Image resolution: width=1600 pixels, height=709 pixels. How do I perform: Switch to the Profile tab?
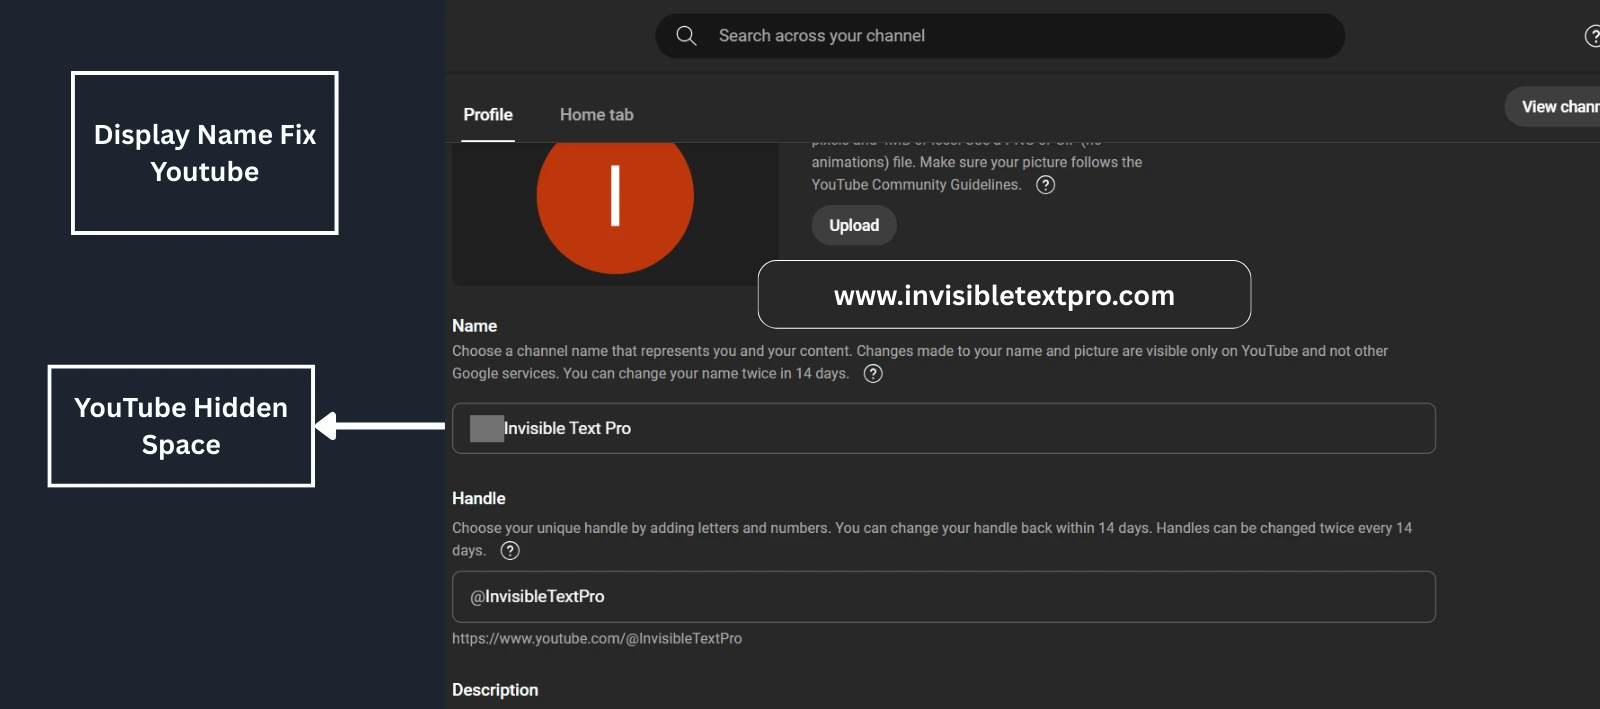488,115
